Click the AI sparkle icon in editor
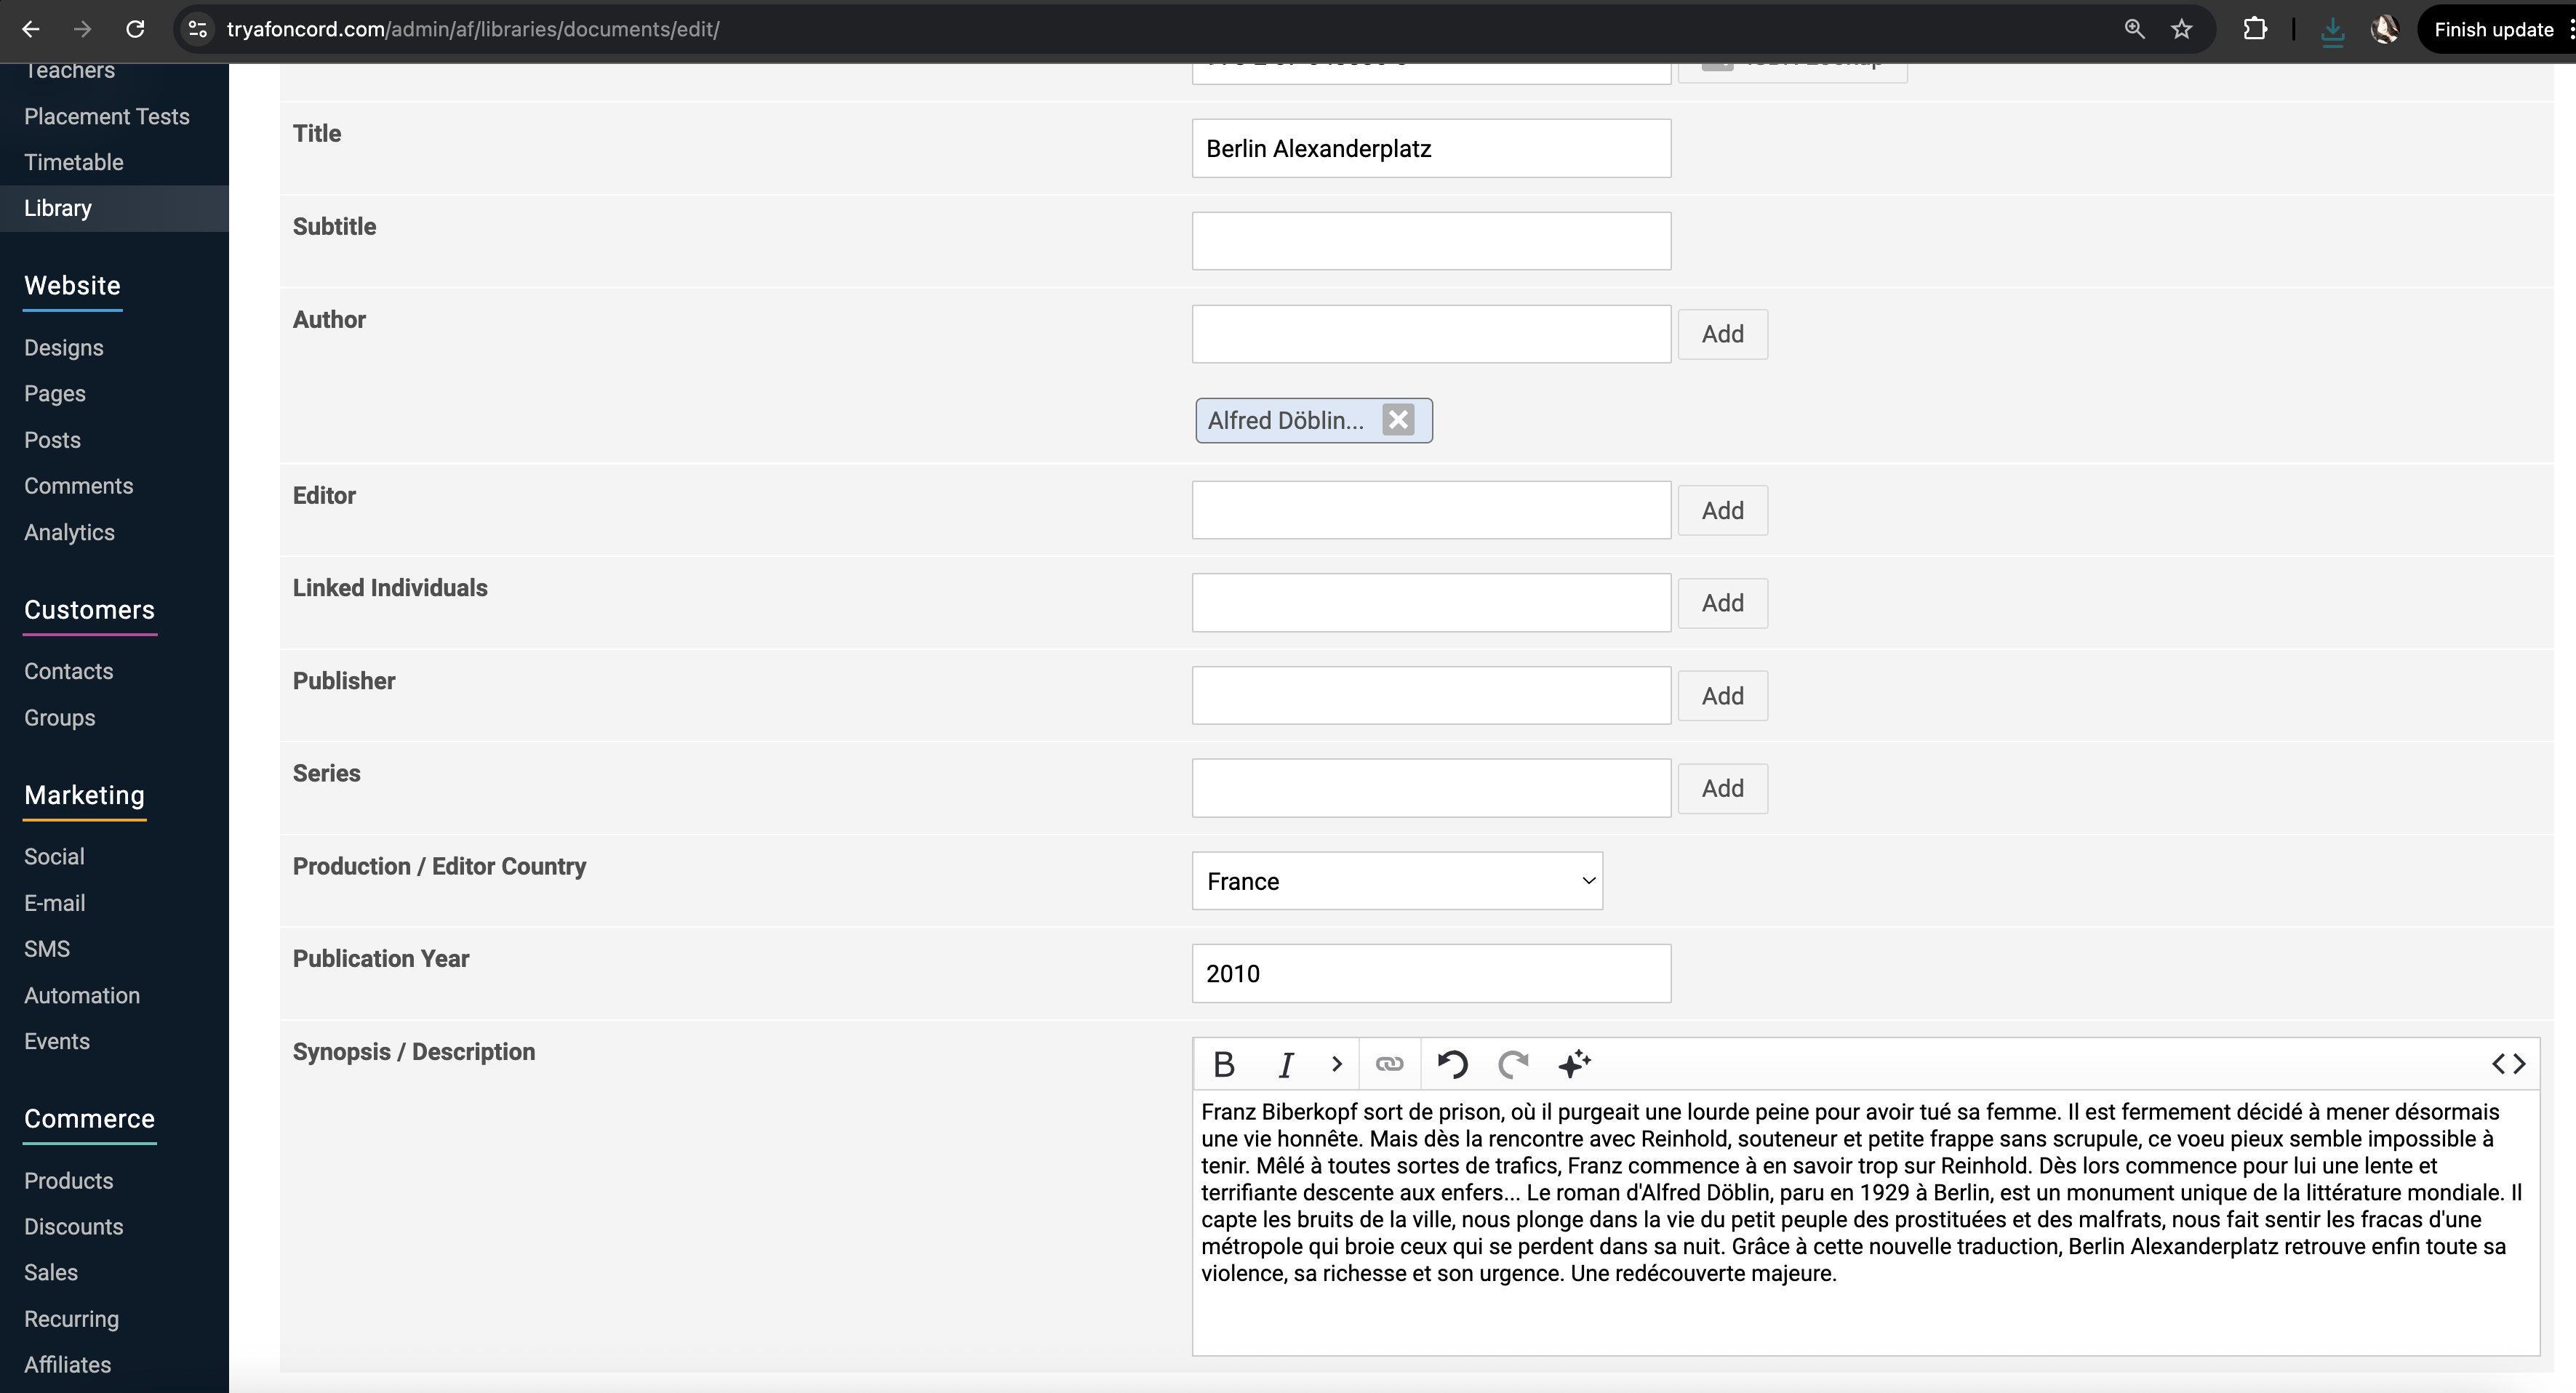 pos(1574,1064)
